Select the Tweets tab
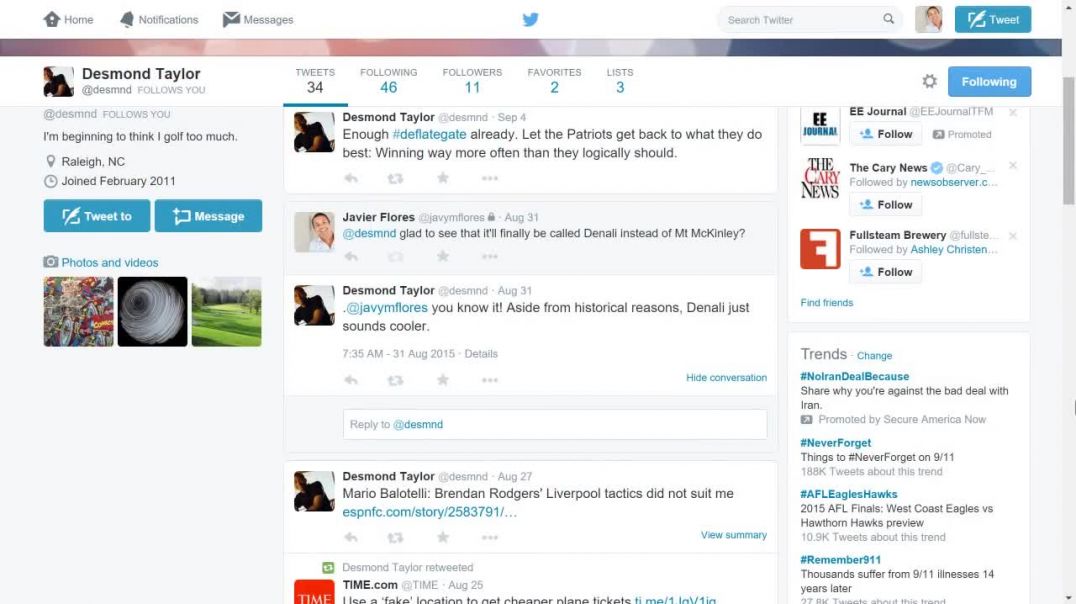Image resolution: width=1076 pixels, height=604 pixels. click(x=315, y=81)
